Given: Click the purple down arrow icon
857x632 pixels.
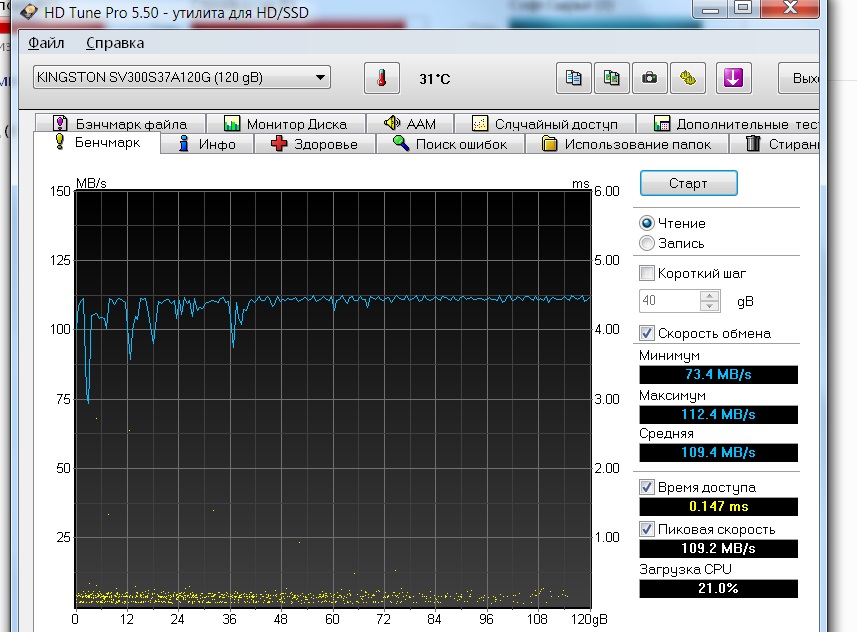Looking at the screenshot, I should (733, 78).
